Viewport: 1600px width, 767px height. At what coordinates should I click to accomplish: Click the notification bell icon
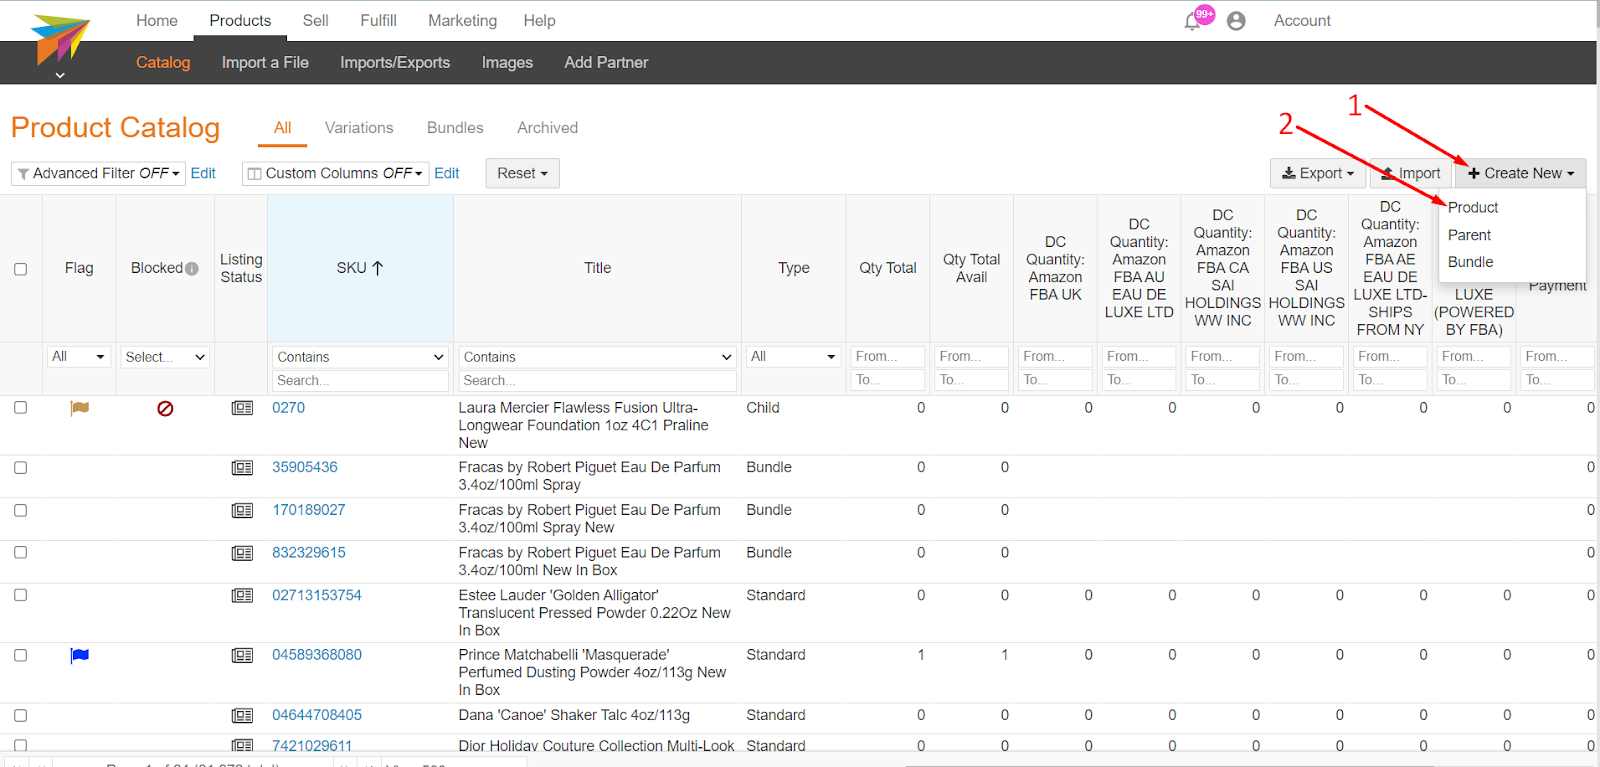pos(1193,22)
